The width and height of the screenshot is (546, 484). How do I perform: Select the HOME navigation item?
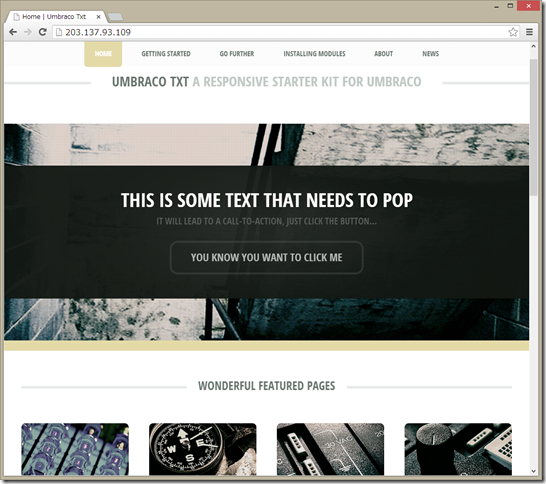[103, 54]
